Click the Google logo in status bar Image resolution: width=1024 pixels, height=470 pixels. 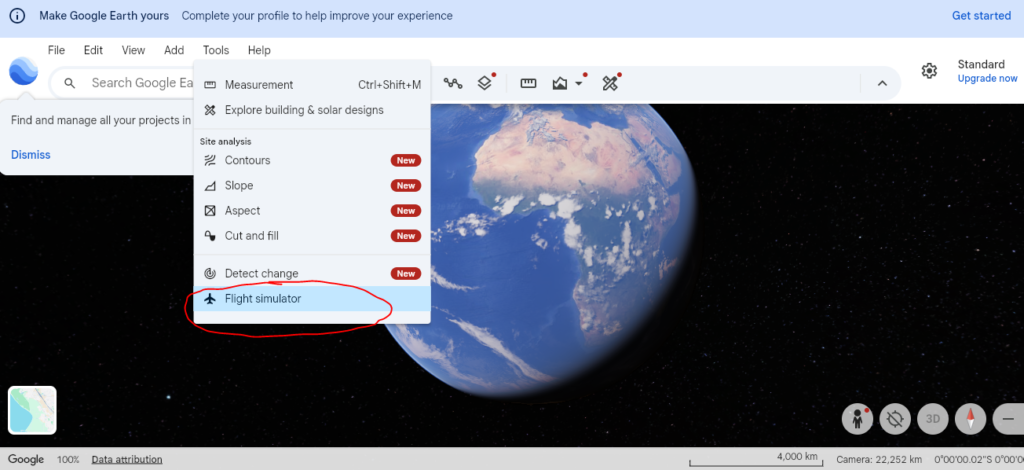click(26, 460)
